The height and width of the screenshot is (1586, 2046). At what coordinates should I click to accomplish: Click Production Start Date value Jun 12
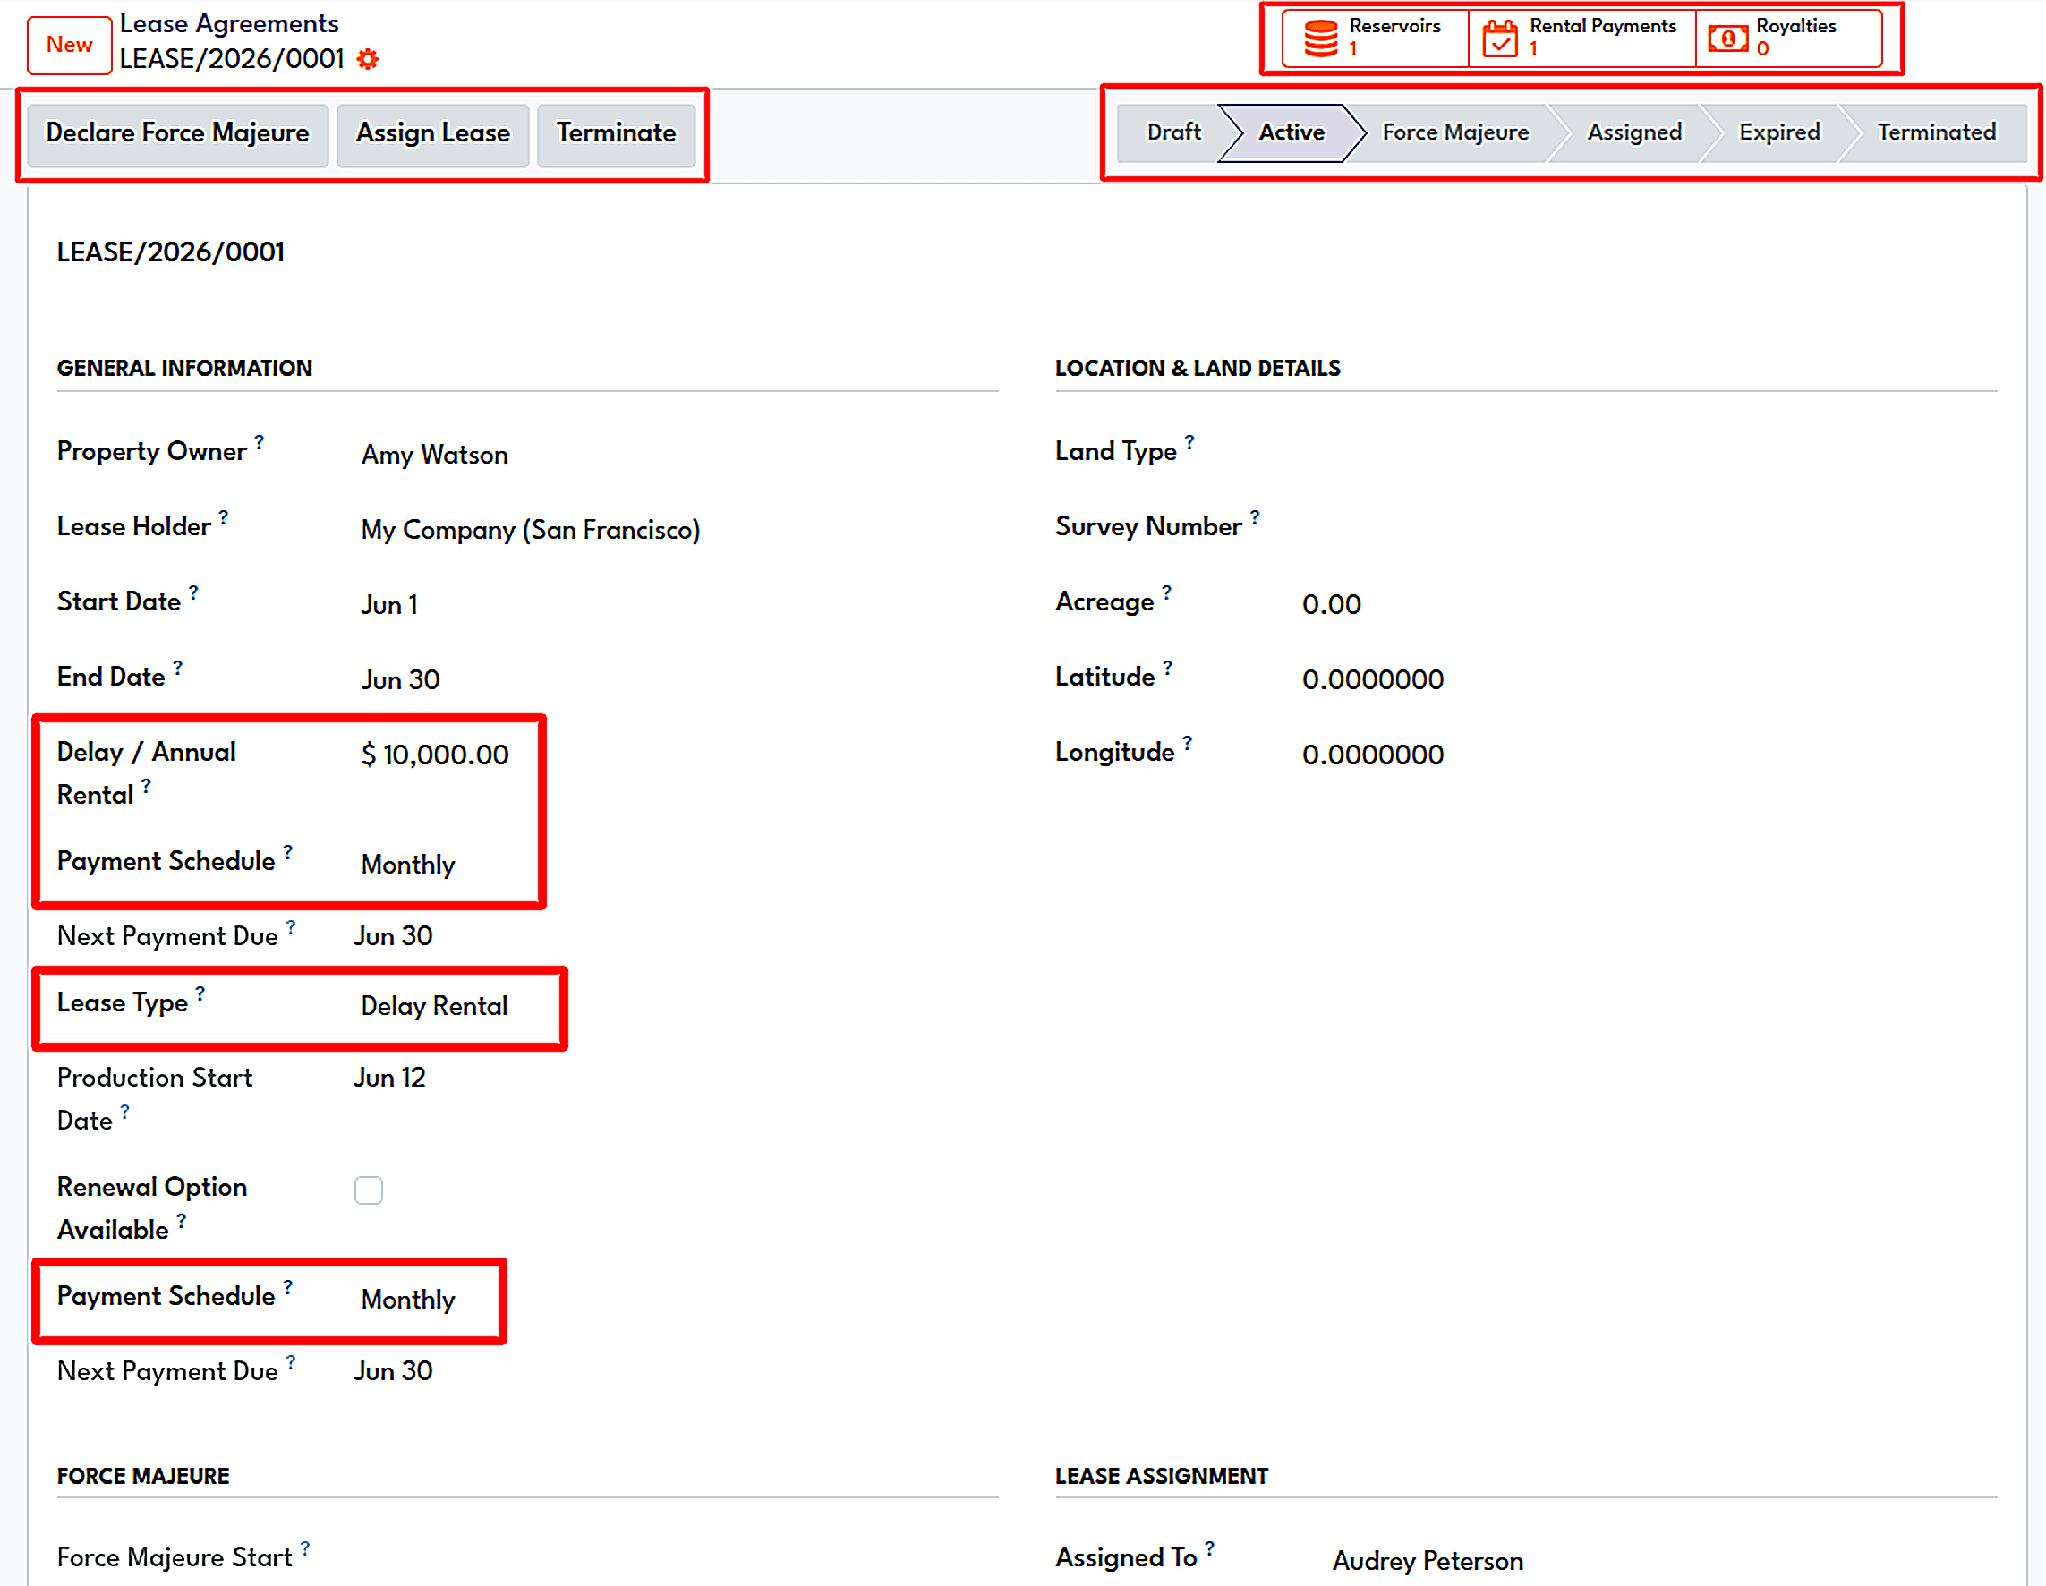[x=389, y=1078]
